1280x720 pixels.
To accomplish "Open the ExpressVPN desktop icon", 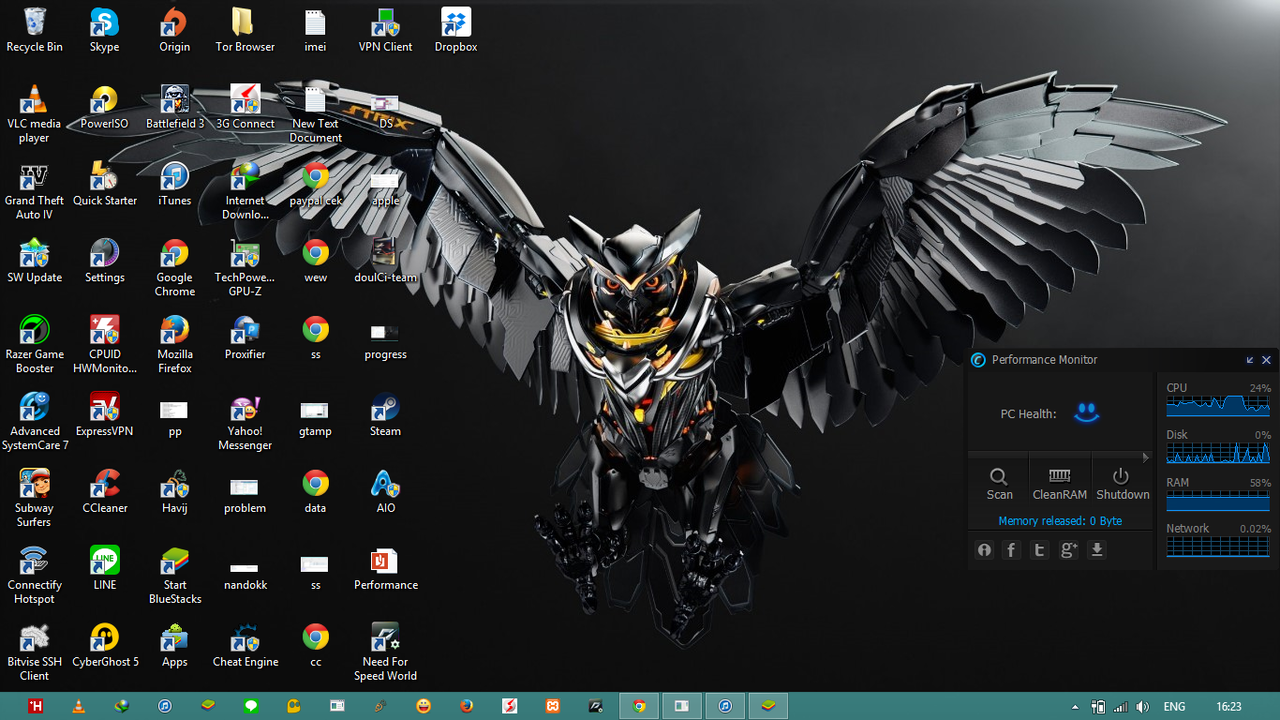I will (x=104, y=415).
